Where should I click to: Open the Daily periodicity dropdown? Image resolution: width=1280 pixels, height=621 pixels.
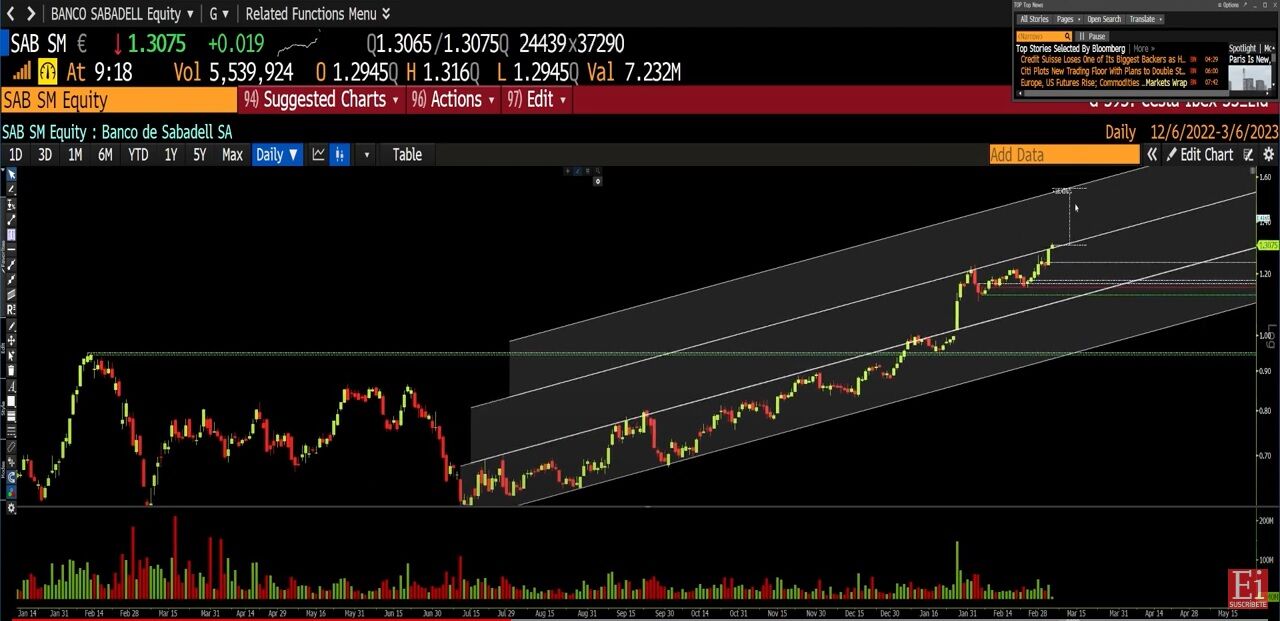click(276, 155)
